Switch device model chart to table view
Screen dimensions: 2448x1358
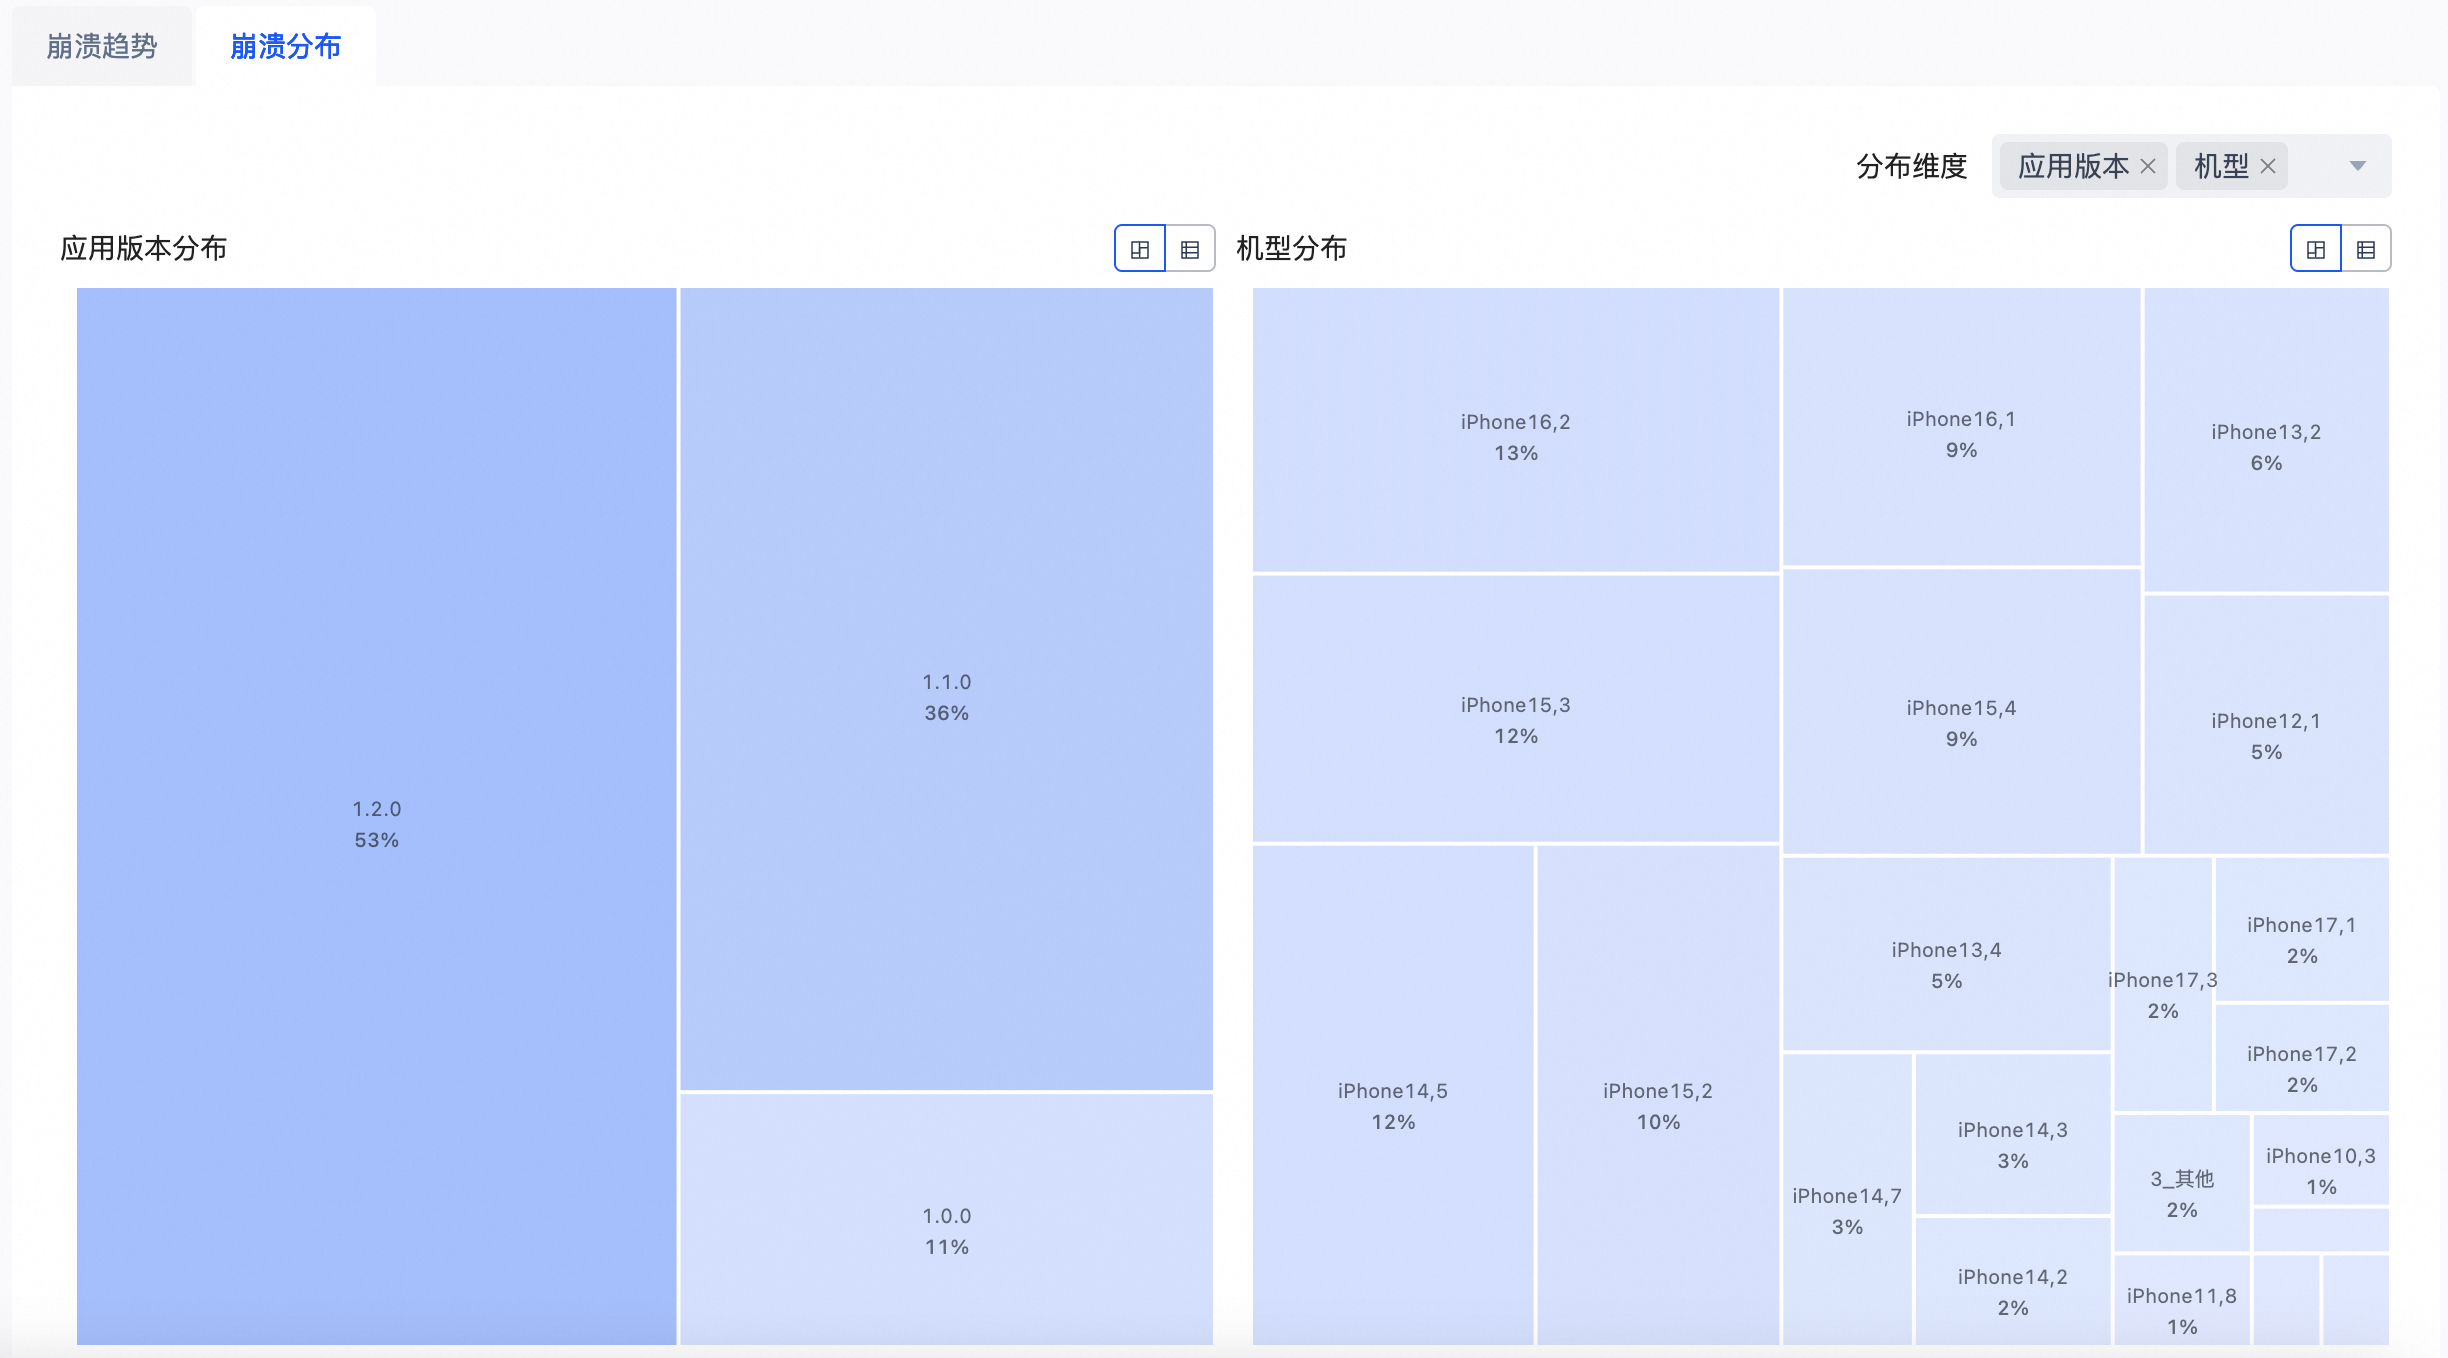pyautogui.click(x=2366, y=249)
